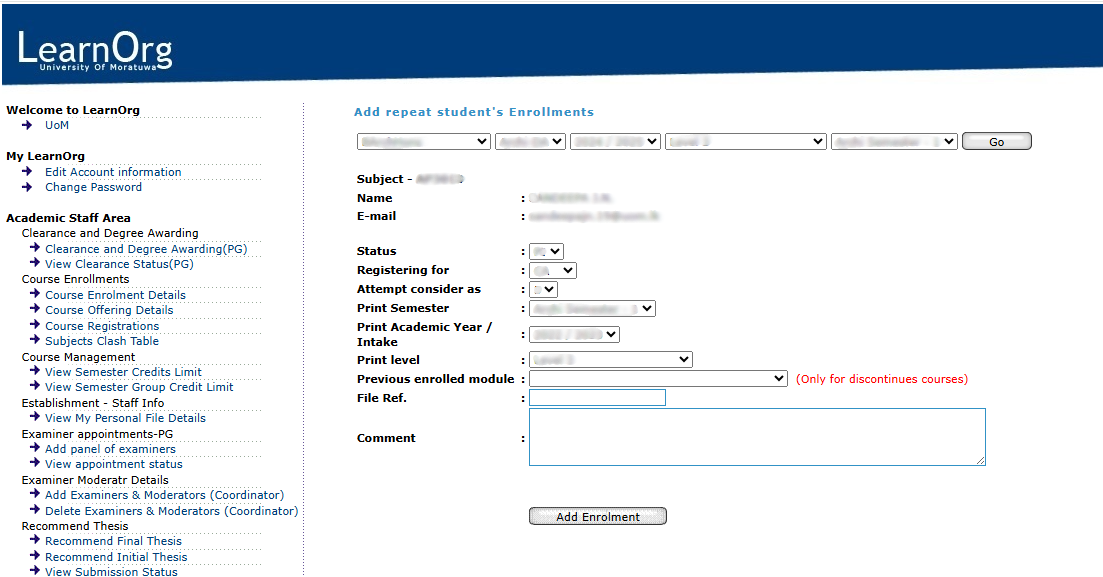Click arrow icon beside Change Password
The width and height of the screenshot is (1103, 577).
point(27,187)
